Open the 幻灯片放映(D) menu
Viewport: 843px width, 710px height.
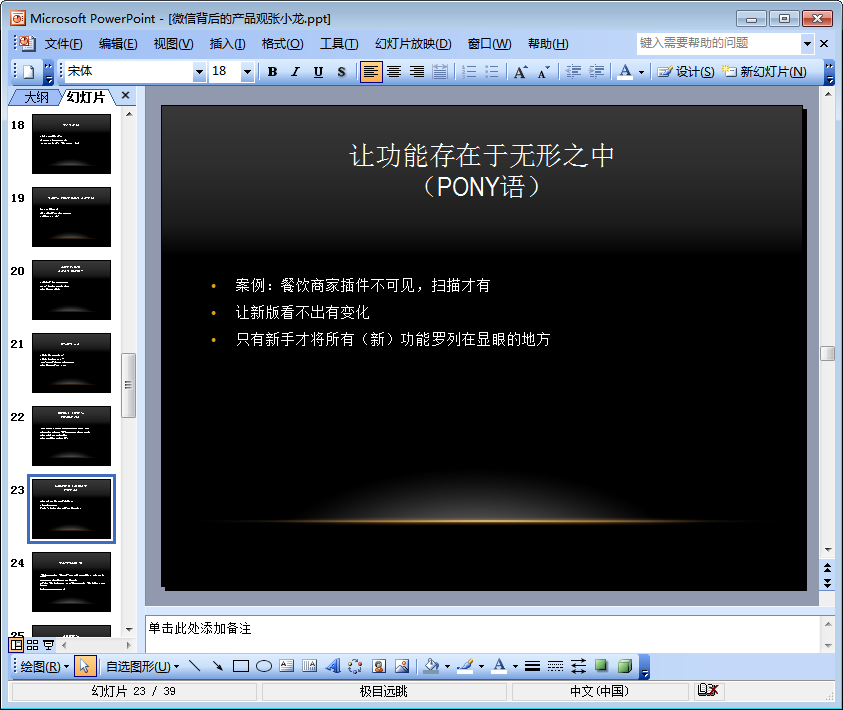(413, 44)
